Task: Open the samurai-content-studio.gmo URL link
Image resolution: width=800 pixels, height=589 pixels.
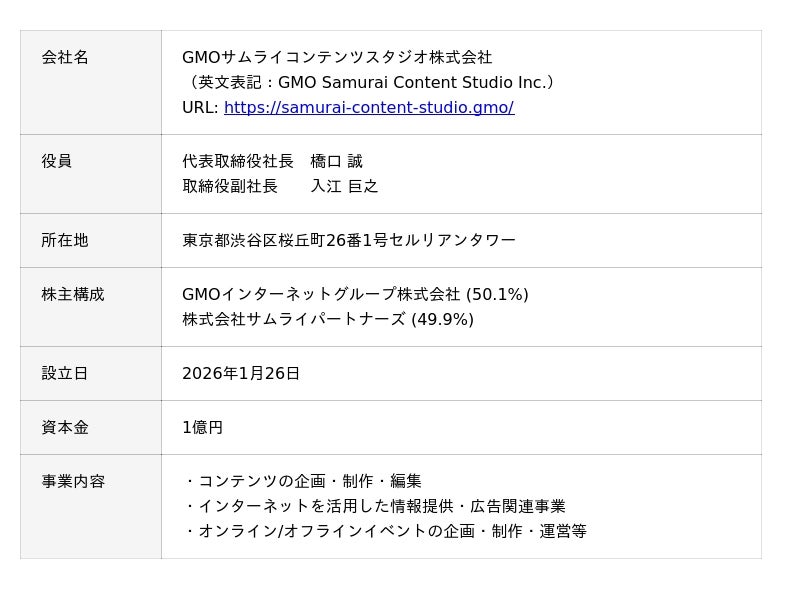Action: click(368, 108)
